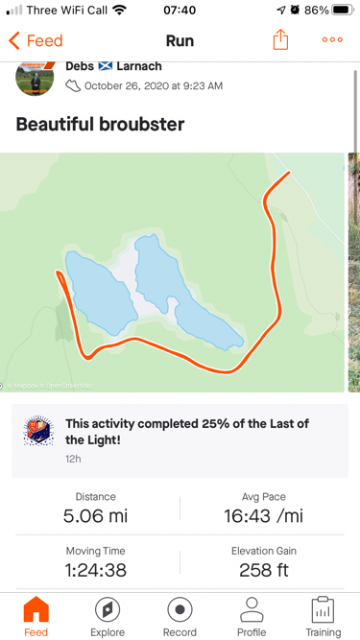The height and width of the screenshot is (640, 360).
Task: Open Debs Larnach's profile avatar
Action: 35,78
